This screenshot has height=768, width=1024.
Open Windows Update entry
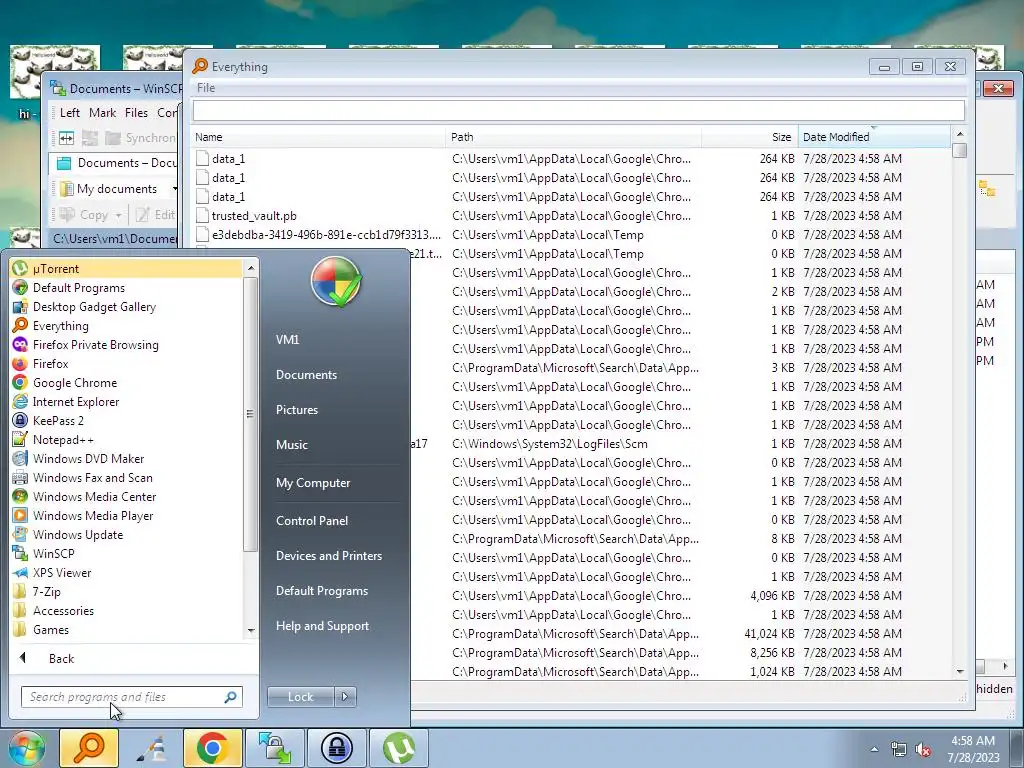tap(127, 534)
